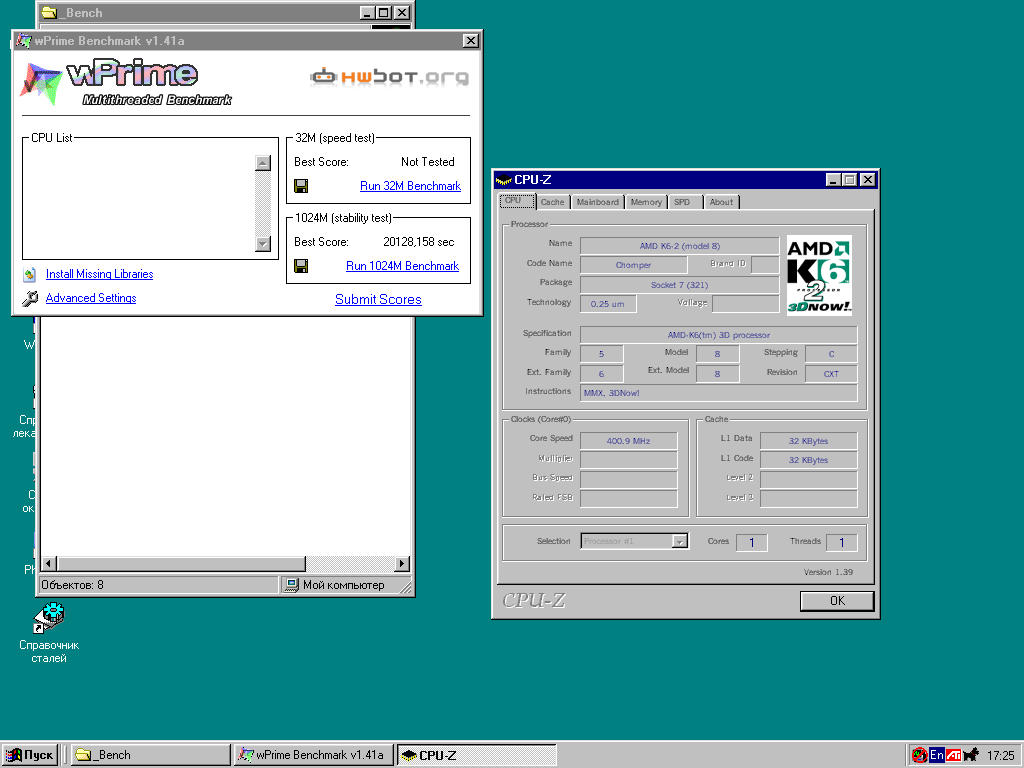
Task: Click the En language indicator in tray
Action: (937, 755)
